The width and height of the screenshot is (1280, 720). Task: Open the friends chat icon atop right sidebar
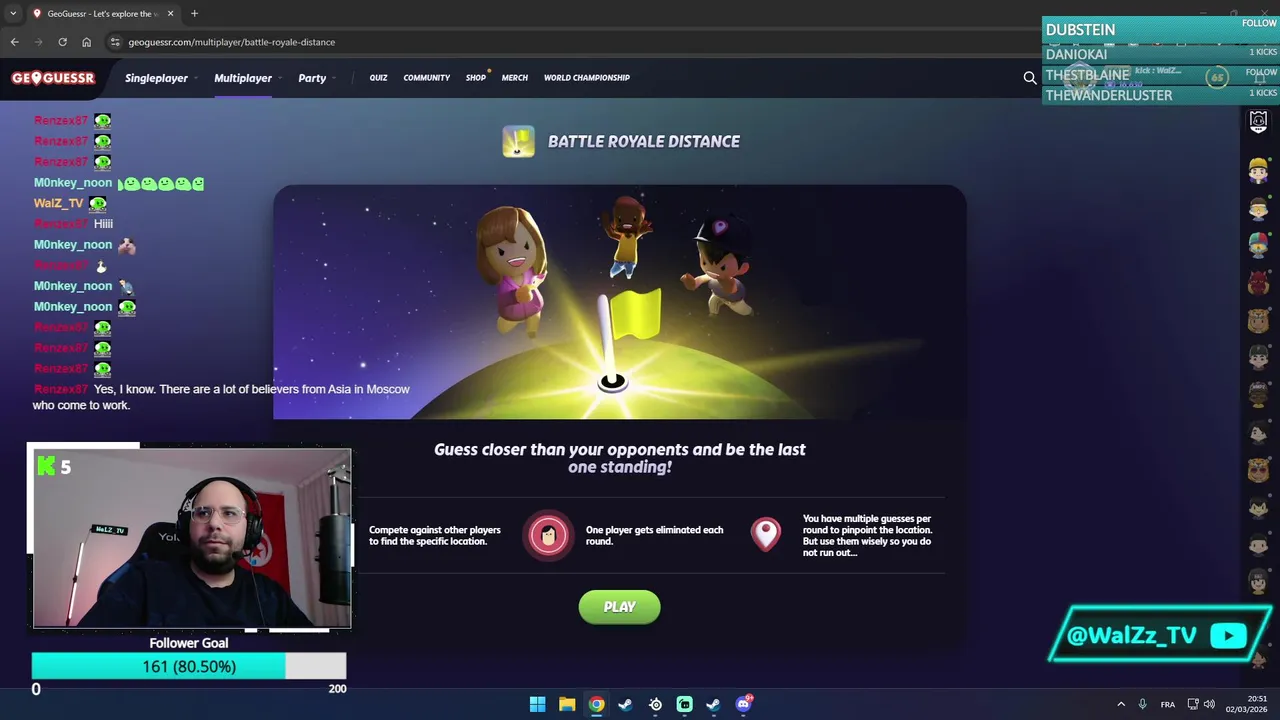point(1258,122)
